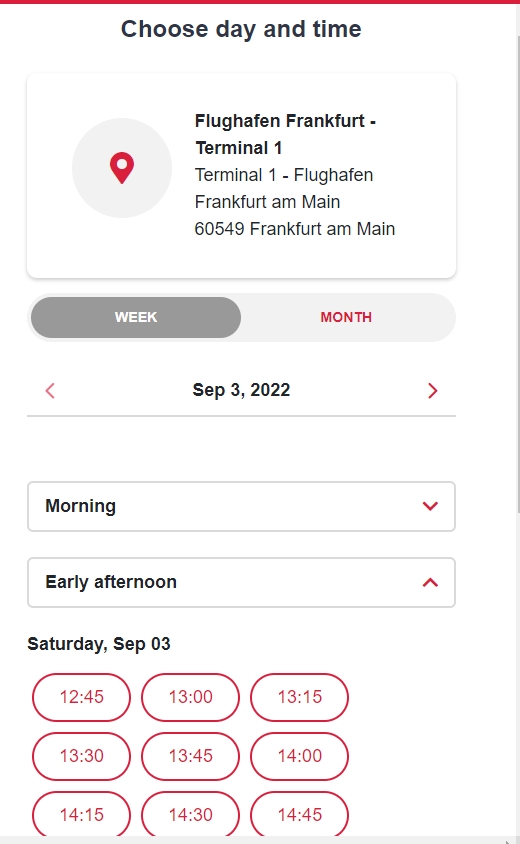Image resolution: width=520 pixels, height=844 pixels.
Task: Select the 14:45 time slot
Action: (x=300, y=814)
